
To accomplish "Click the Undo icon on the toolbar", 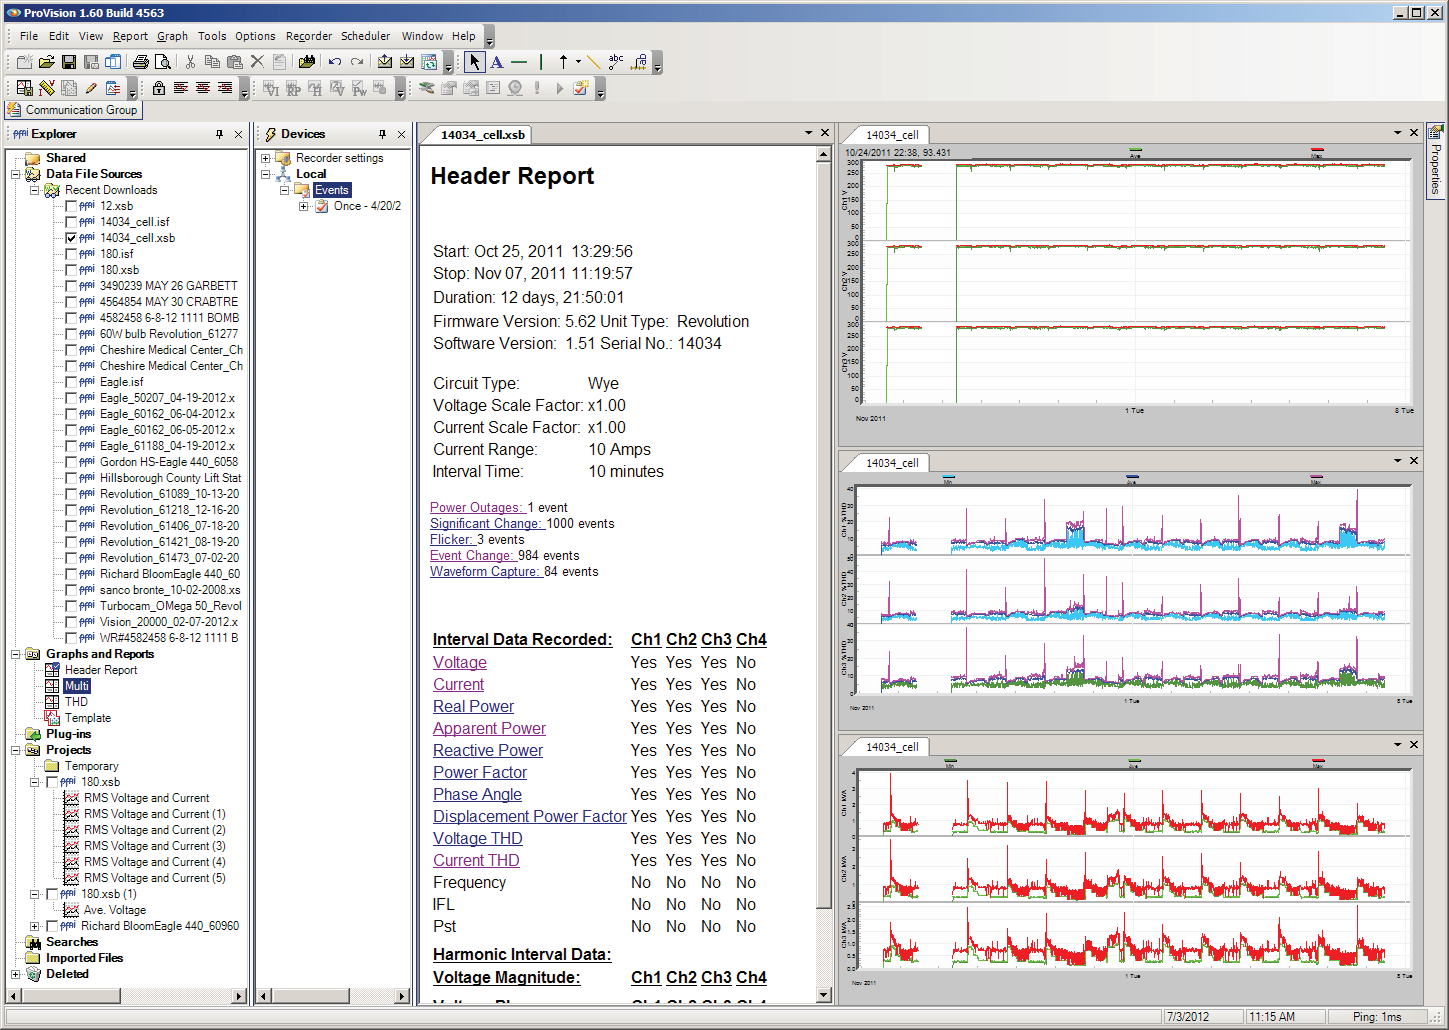I will click(x=335, y=61).
